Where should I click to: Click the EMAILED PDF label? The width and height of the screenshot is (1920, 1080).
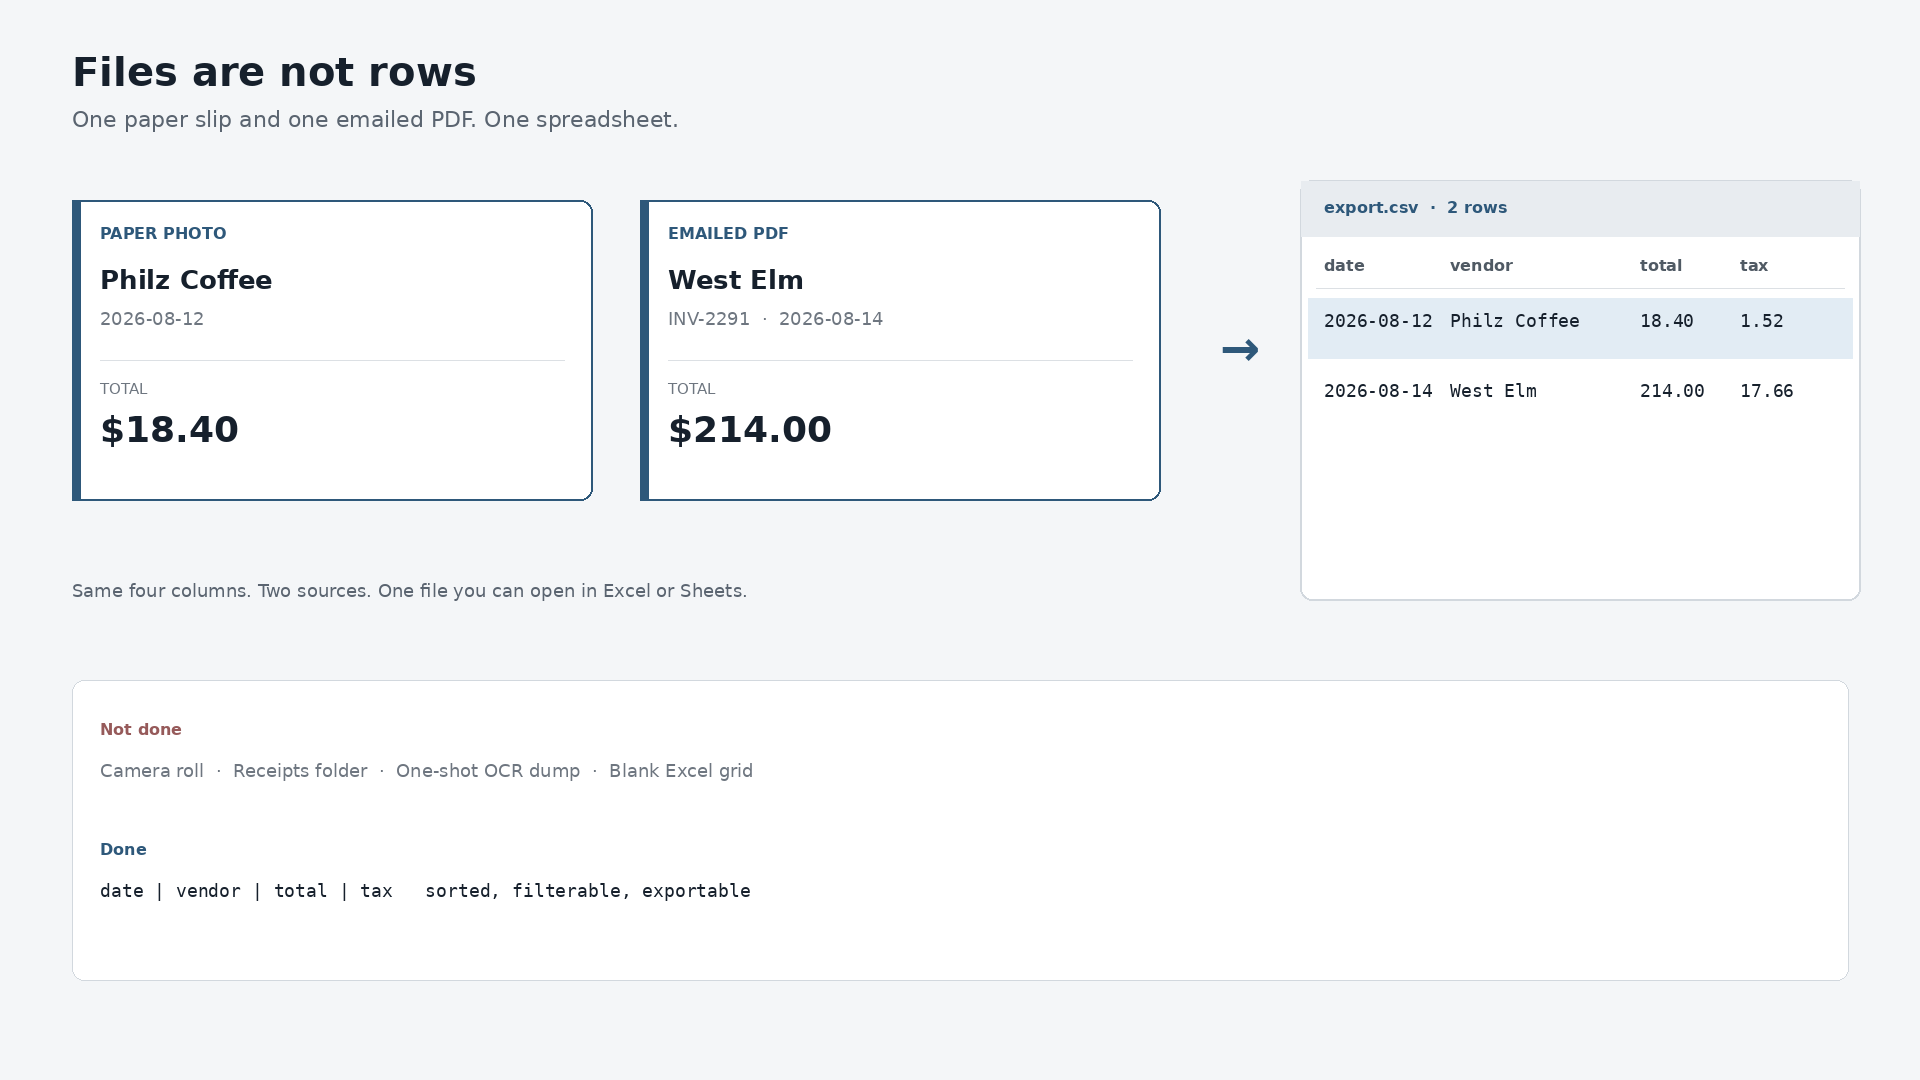728,233
